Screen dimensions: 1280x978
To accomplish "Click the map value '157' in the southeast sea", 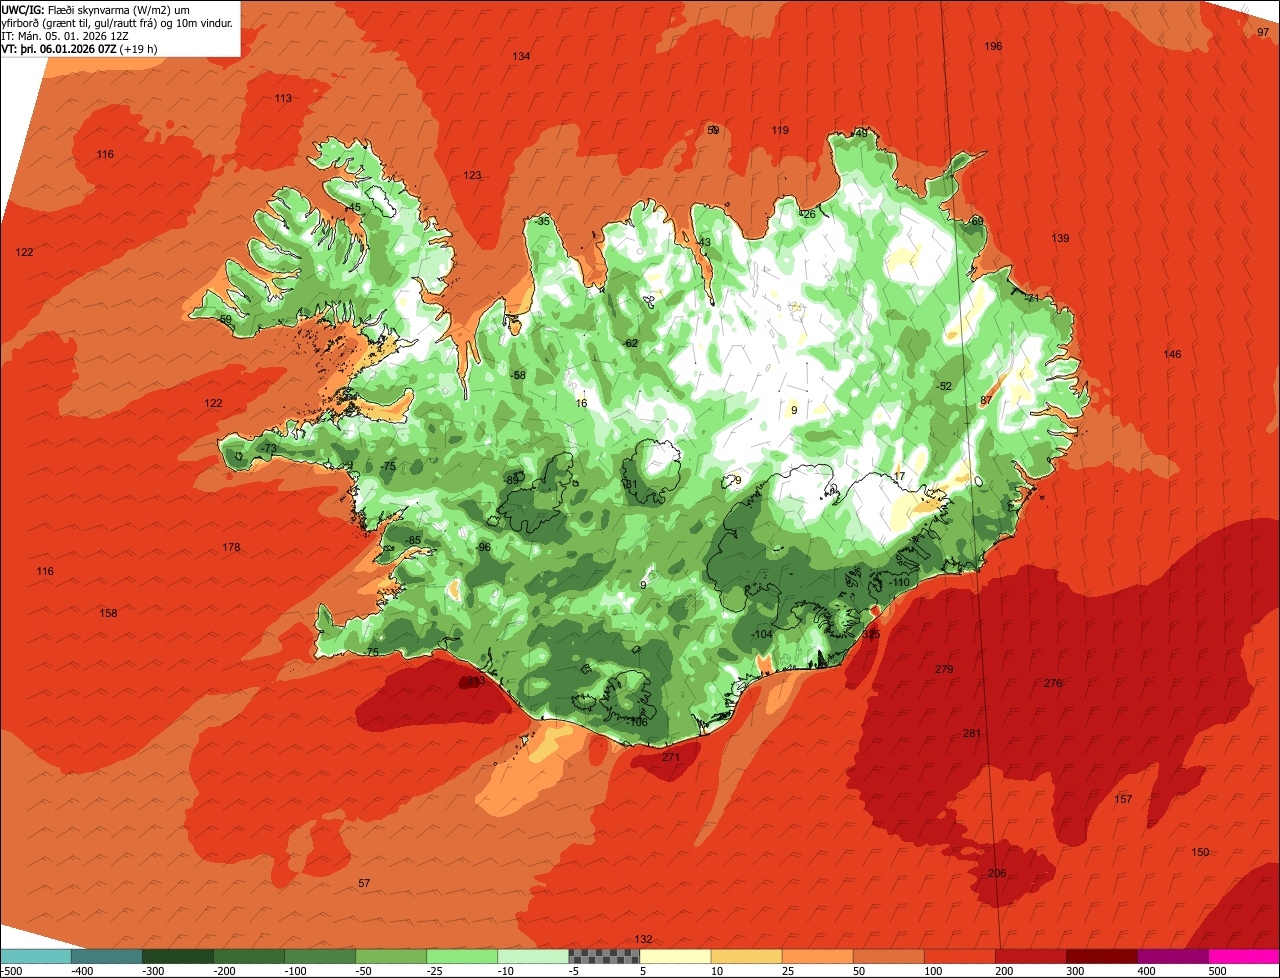I will (x=1123, y=799).
